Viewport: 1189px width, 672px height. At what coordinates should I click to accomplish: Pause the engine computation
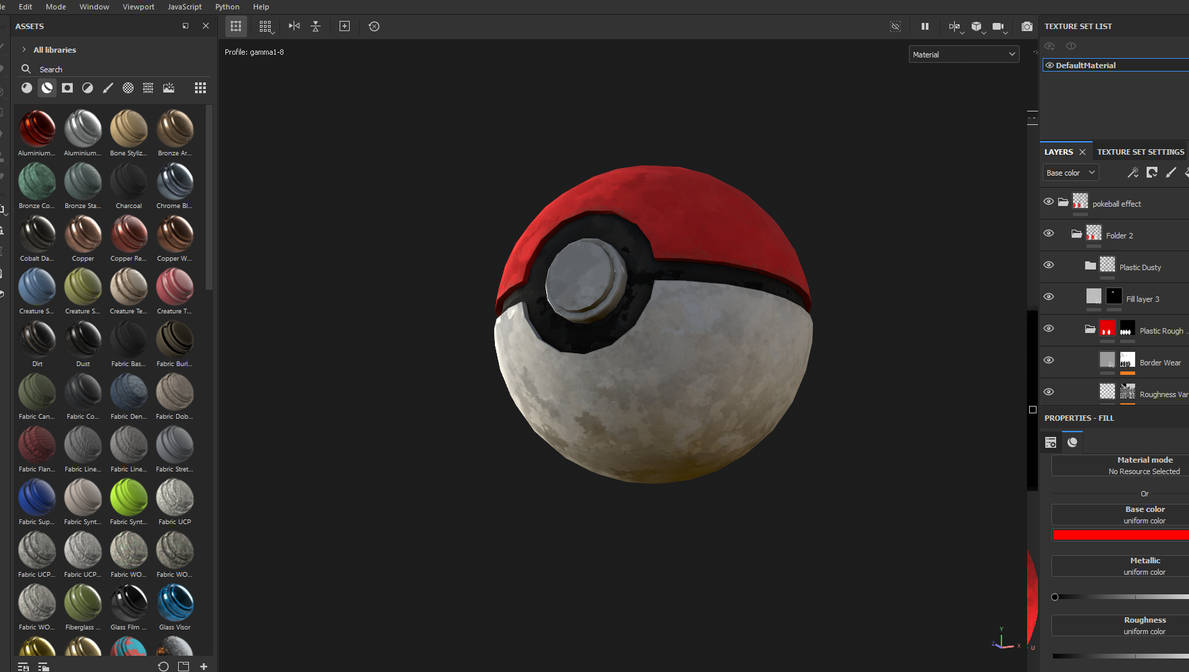click(925, 26)
